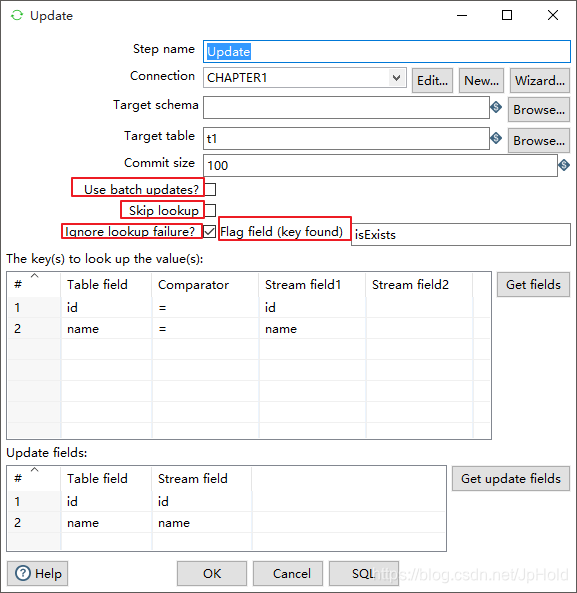Enable Use batch updates checkbox
This screenshot has height=593, width=577.
pyautogui.click(x=210, y=189)
